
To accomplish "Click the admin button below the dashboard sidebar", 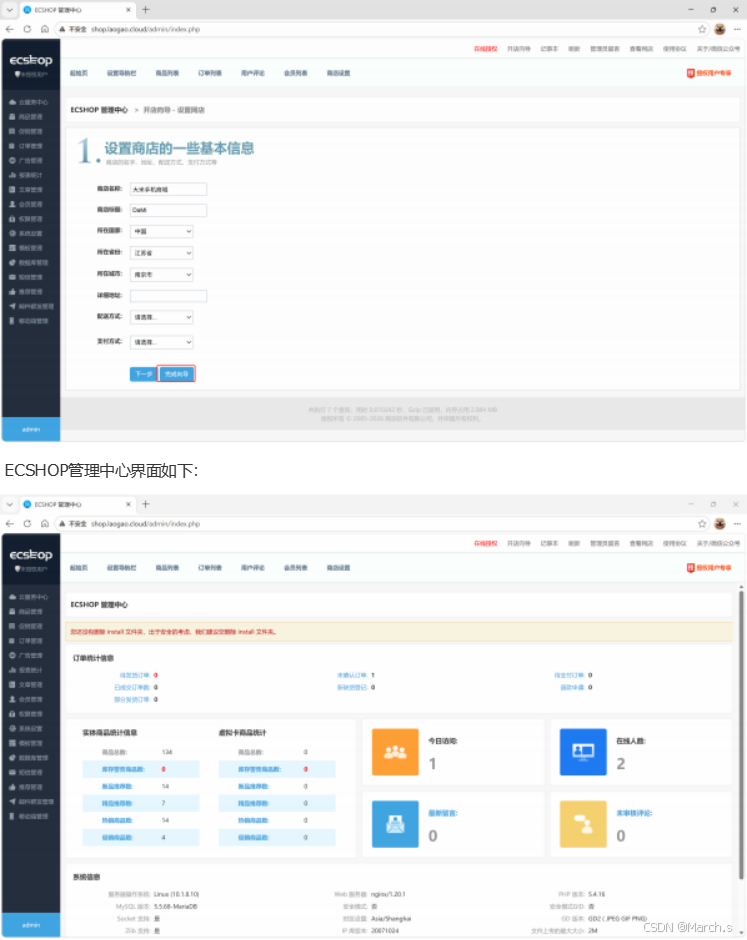I will pyautogui.click(x=31, y=925).
